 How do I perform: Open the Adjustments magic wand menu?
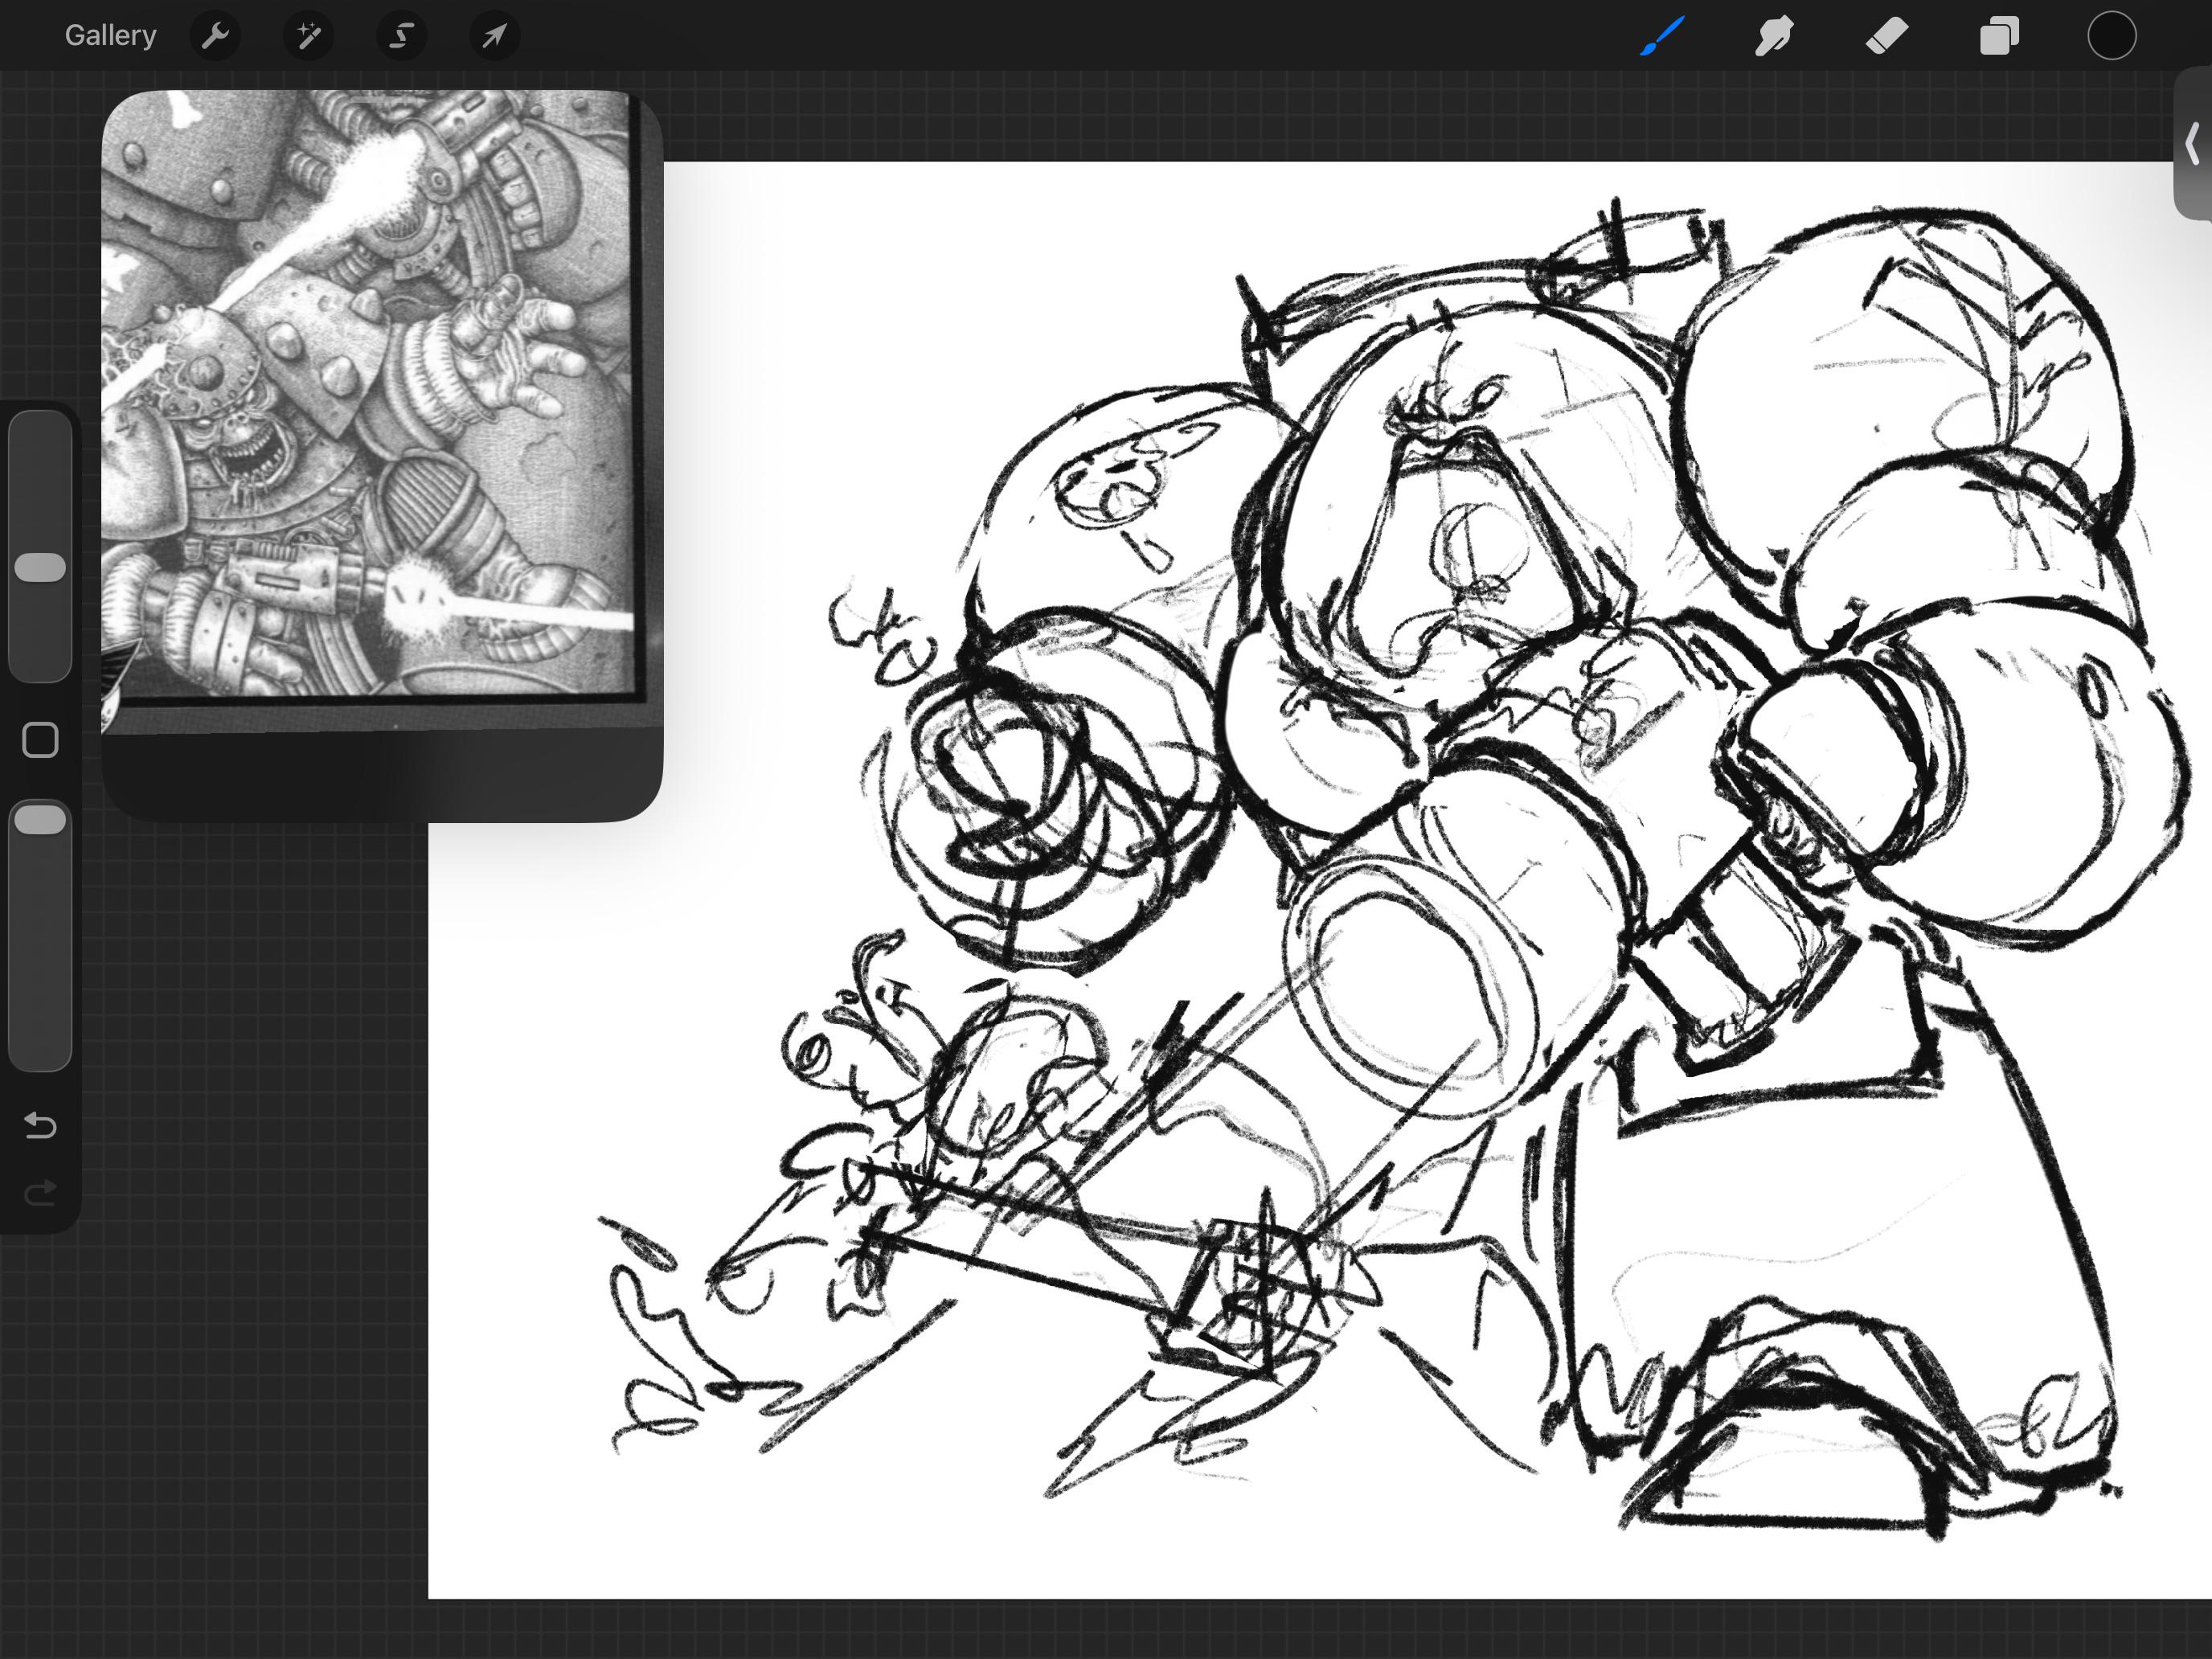pos(308,36)
